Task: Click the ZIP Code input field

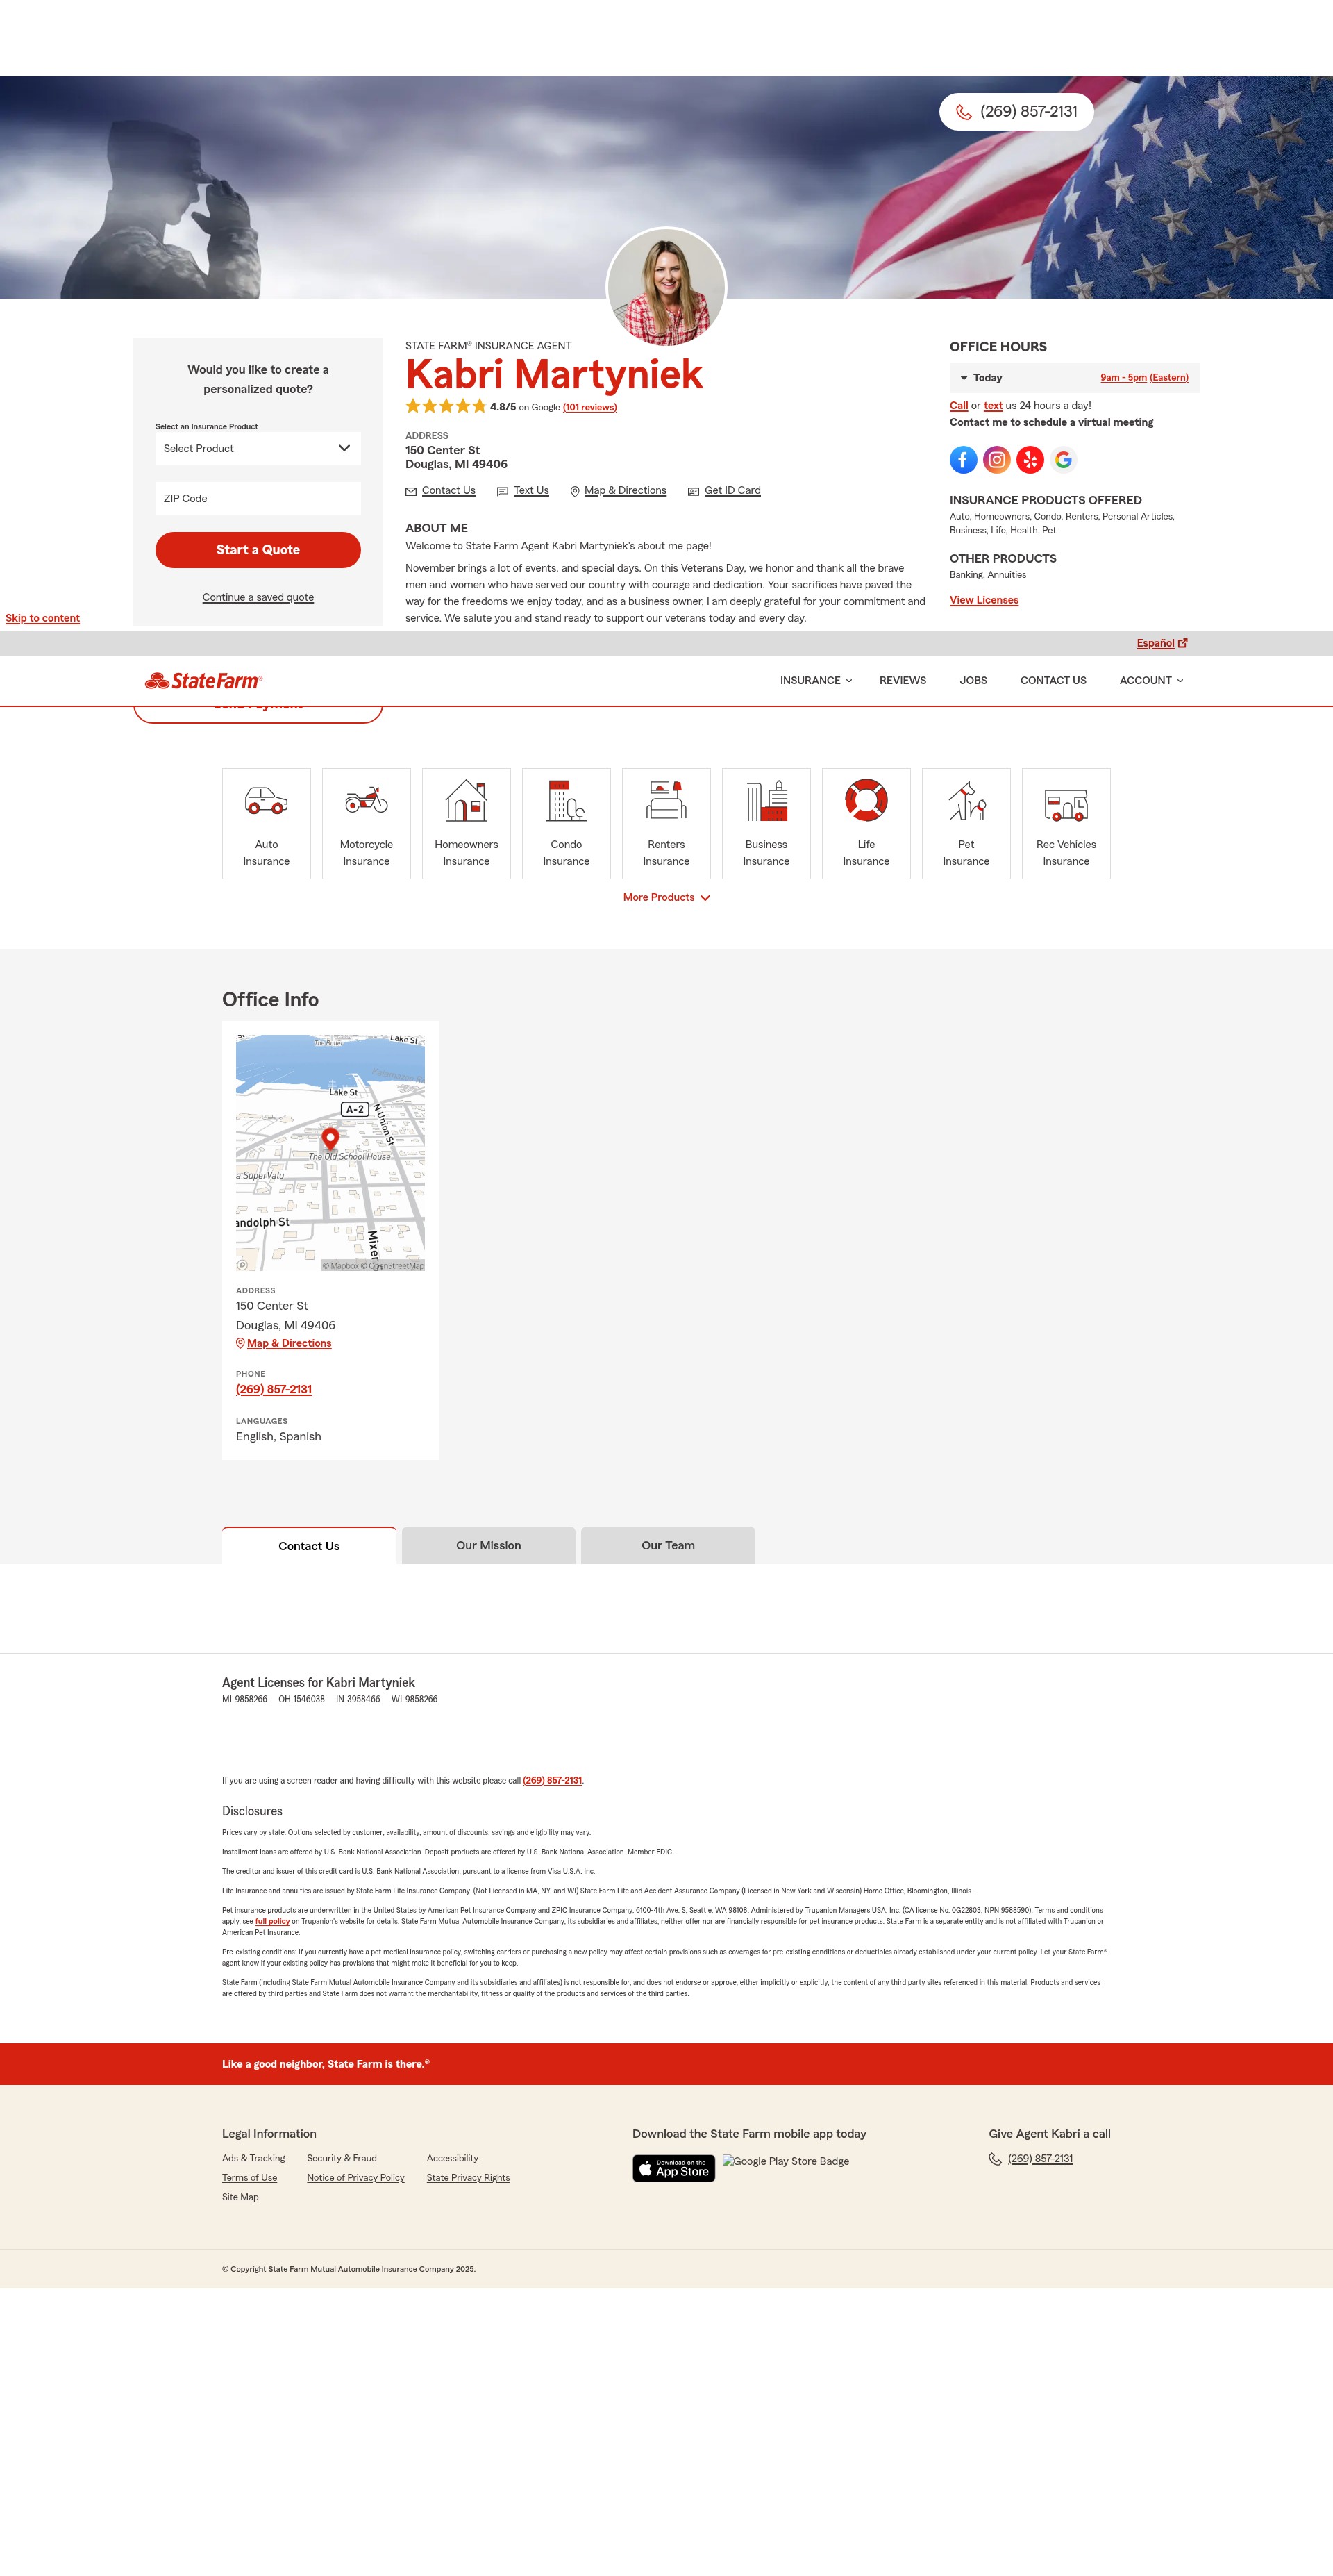Action: tap(258, 498)
